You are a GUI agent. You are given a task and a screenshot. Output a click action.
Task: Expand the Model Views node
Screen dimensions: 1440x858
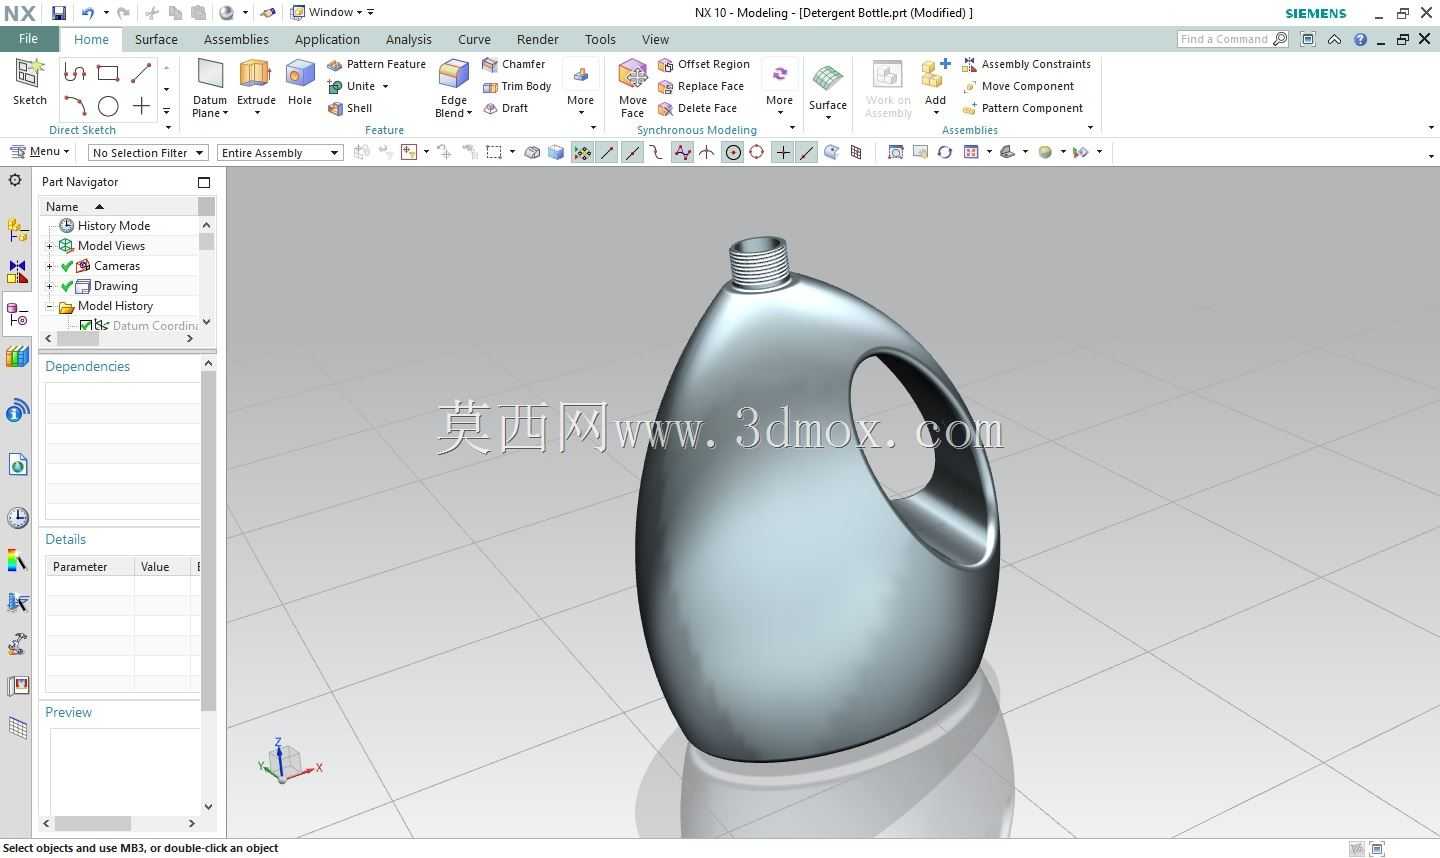click(x=50, y=246)
